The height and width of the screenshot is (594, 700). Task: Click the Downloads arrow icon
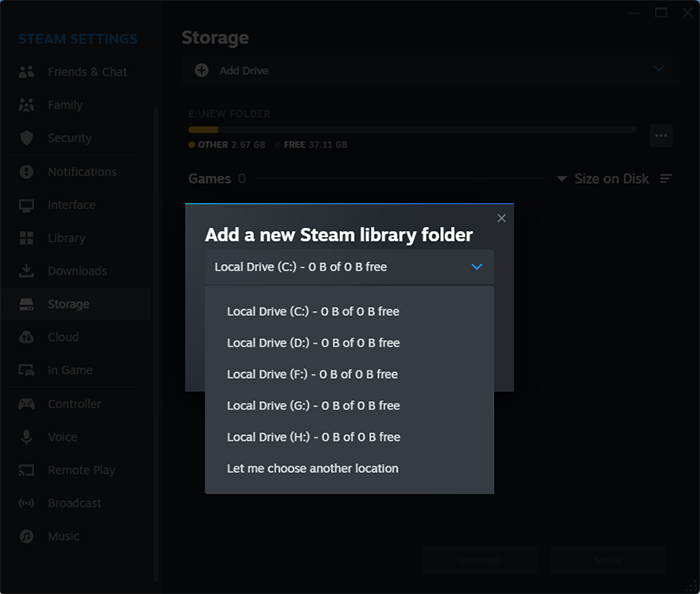tap(26, 271)
